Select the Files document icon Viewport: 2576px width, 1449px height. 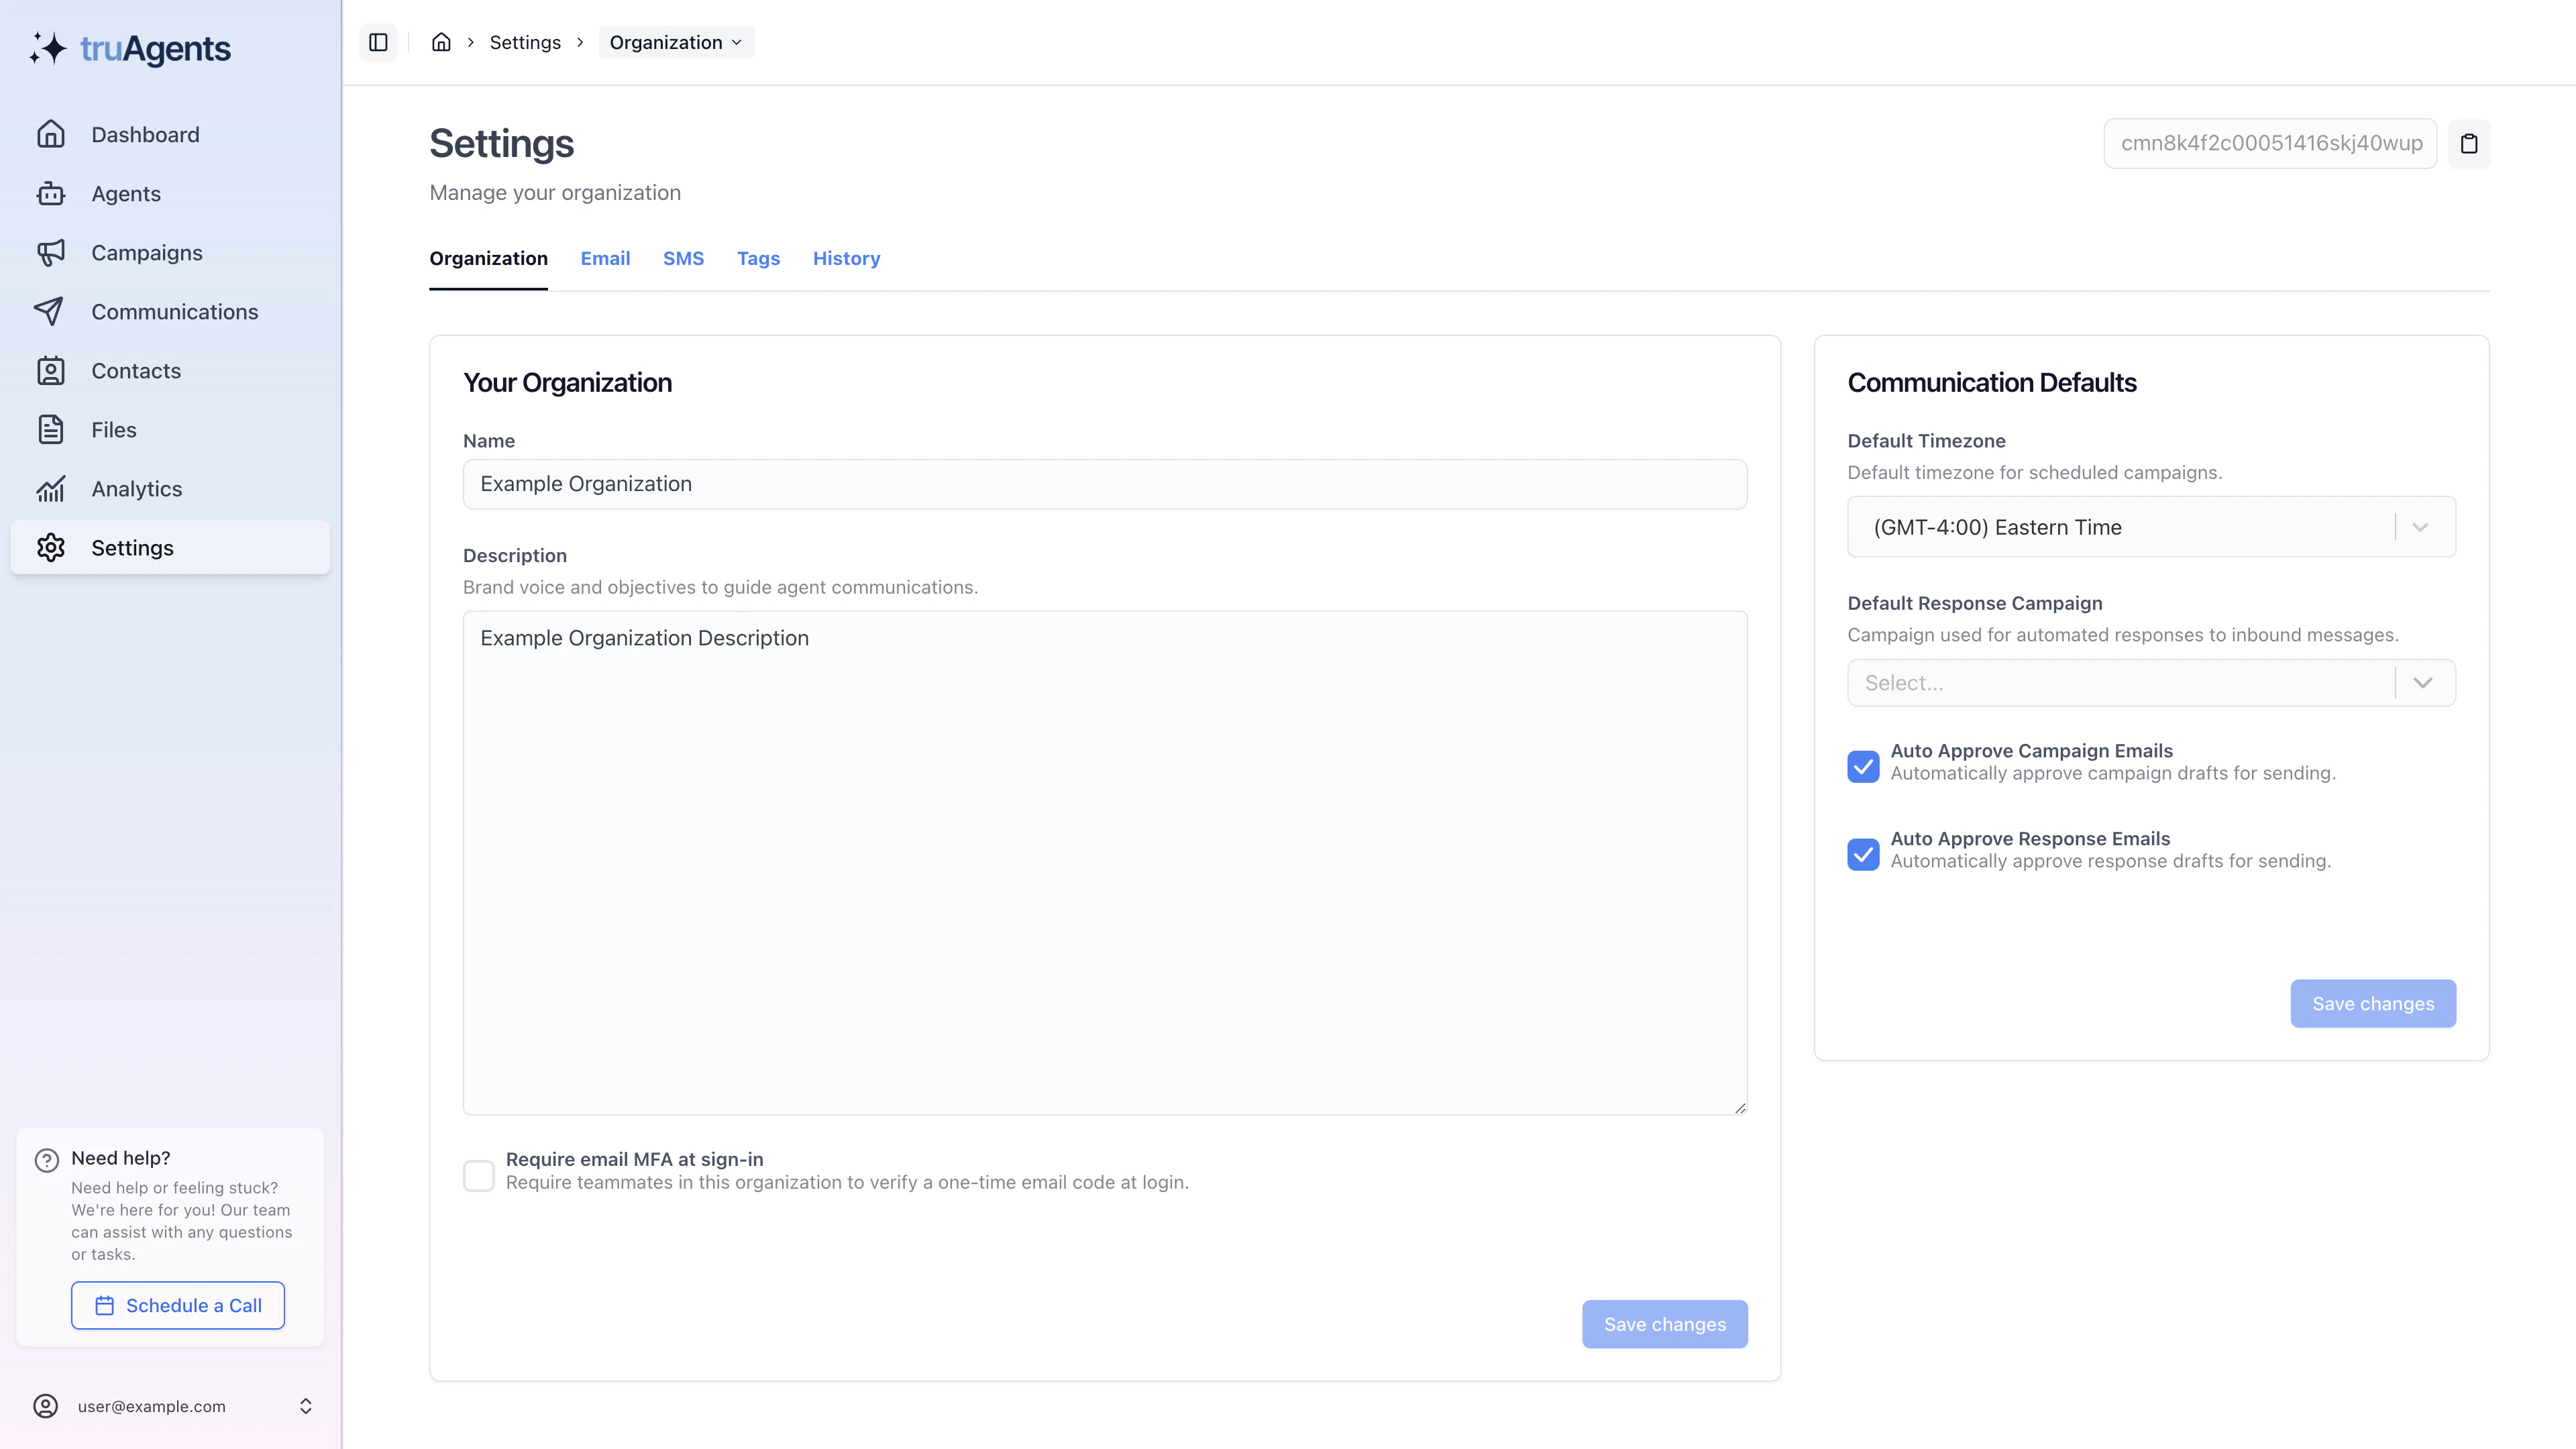click(51, 429)
